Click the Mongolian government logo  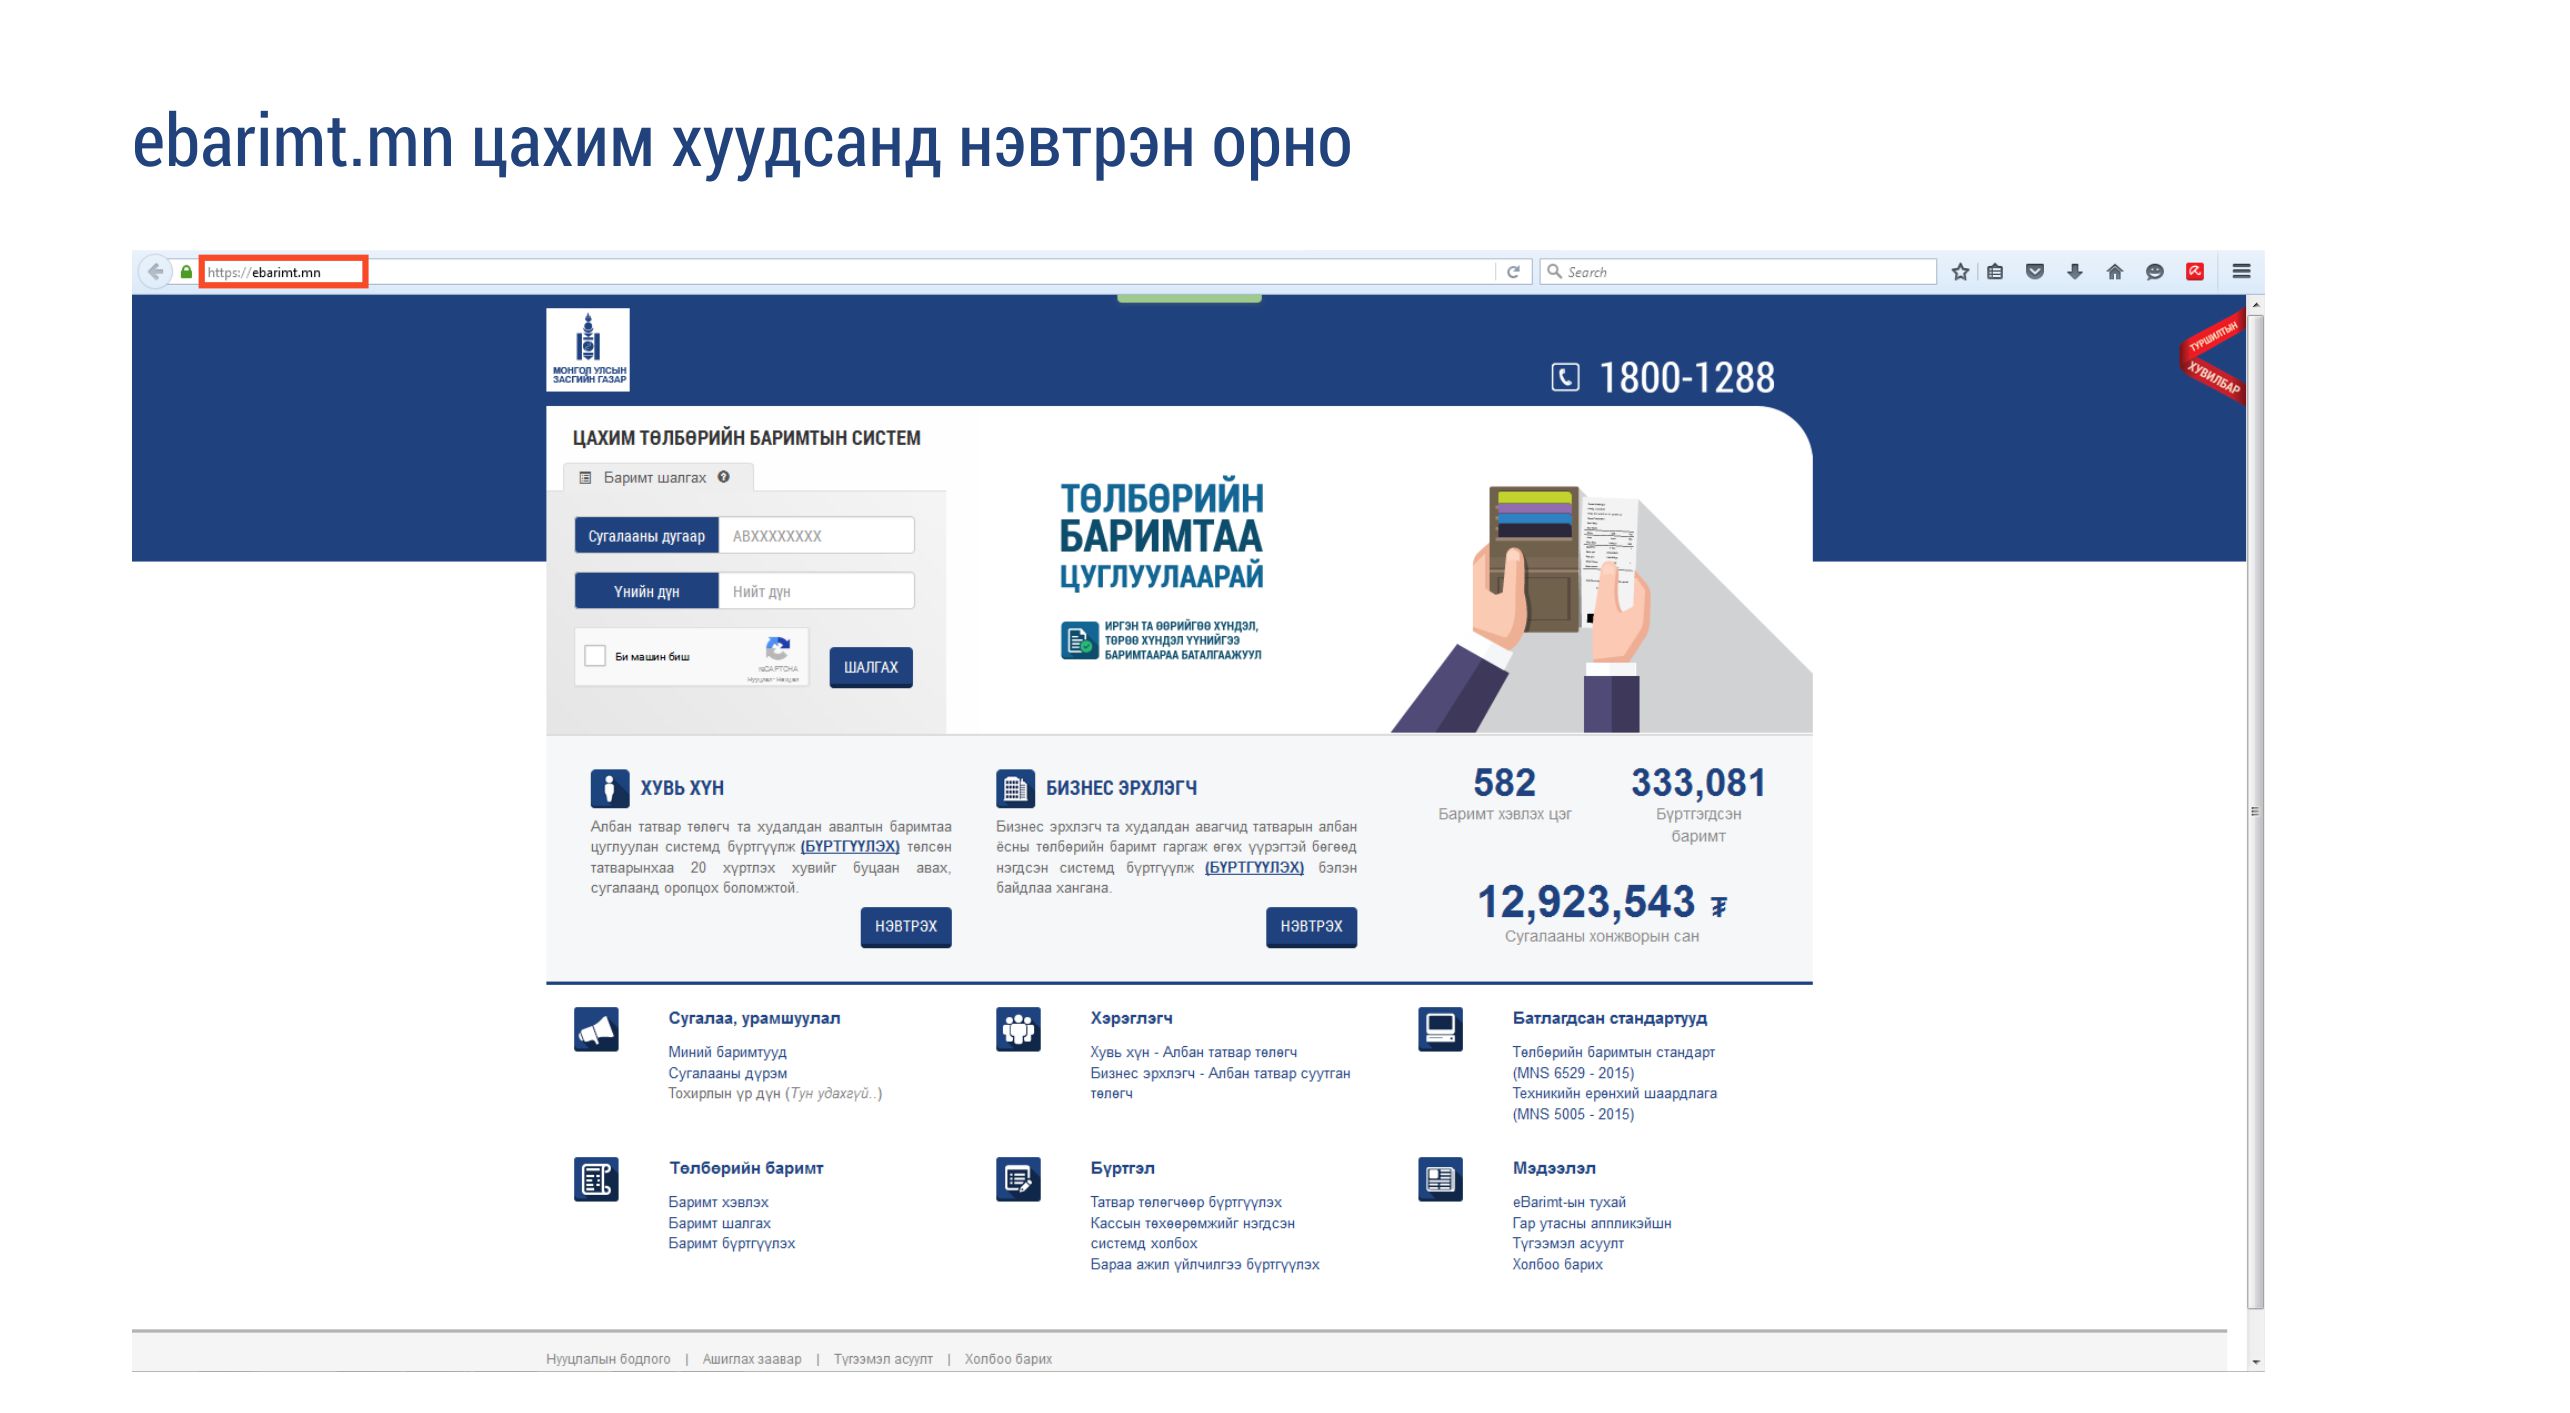click(588, 349)
